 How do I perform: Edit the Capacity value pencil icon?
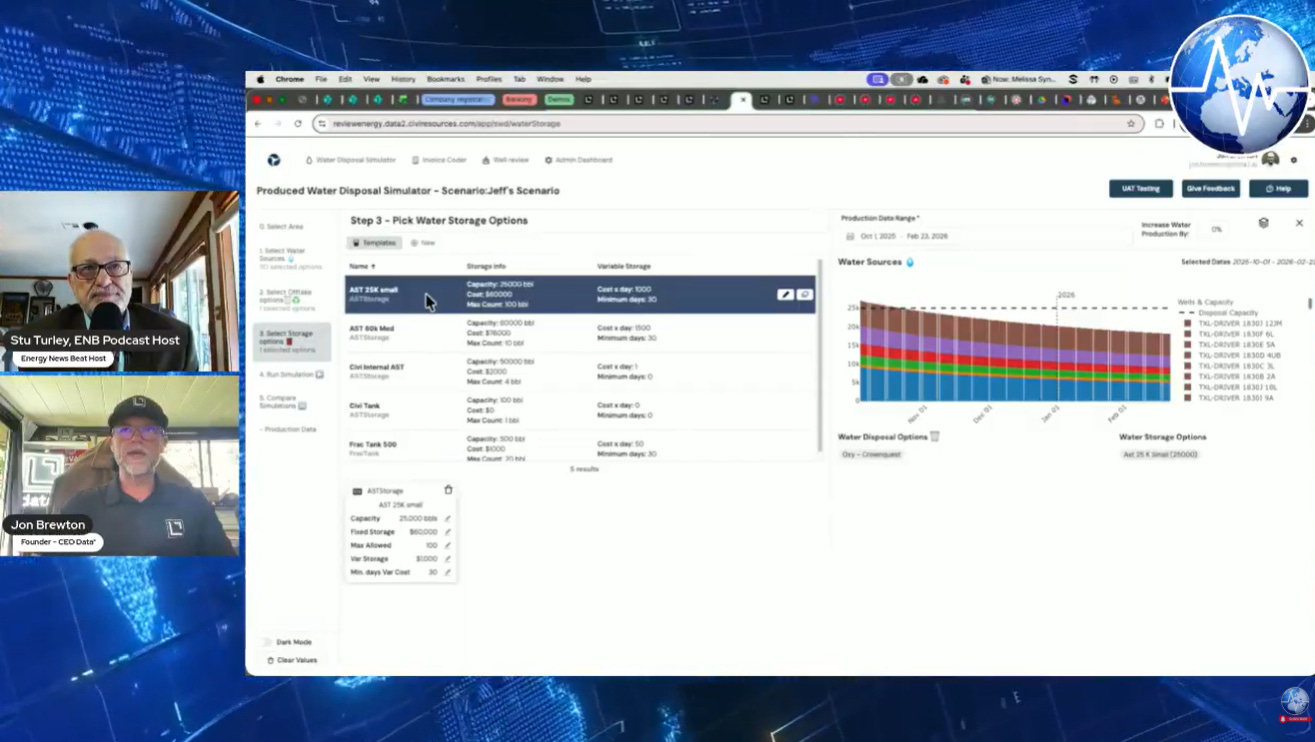click(x=447, y=519)
